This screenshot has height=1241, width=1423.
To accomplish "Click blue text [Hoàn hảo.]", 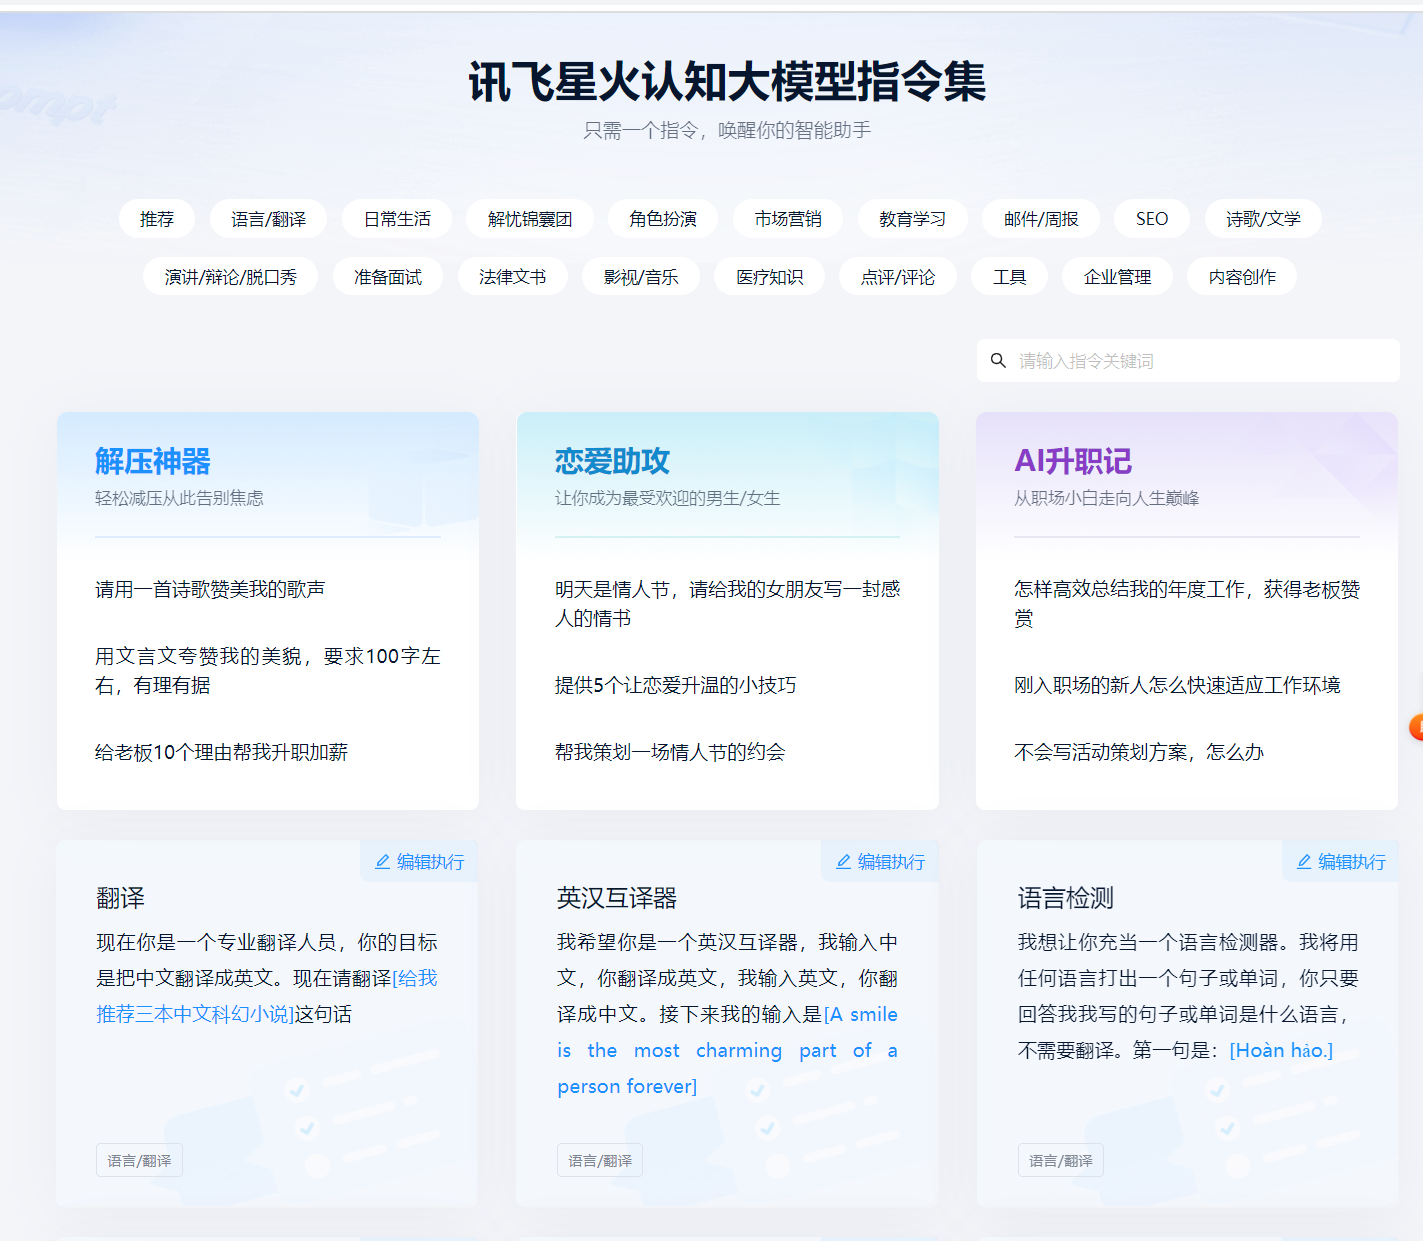I will (1281, 1050).
